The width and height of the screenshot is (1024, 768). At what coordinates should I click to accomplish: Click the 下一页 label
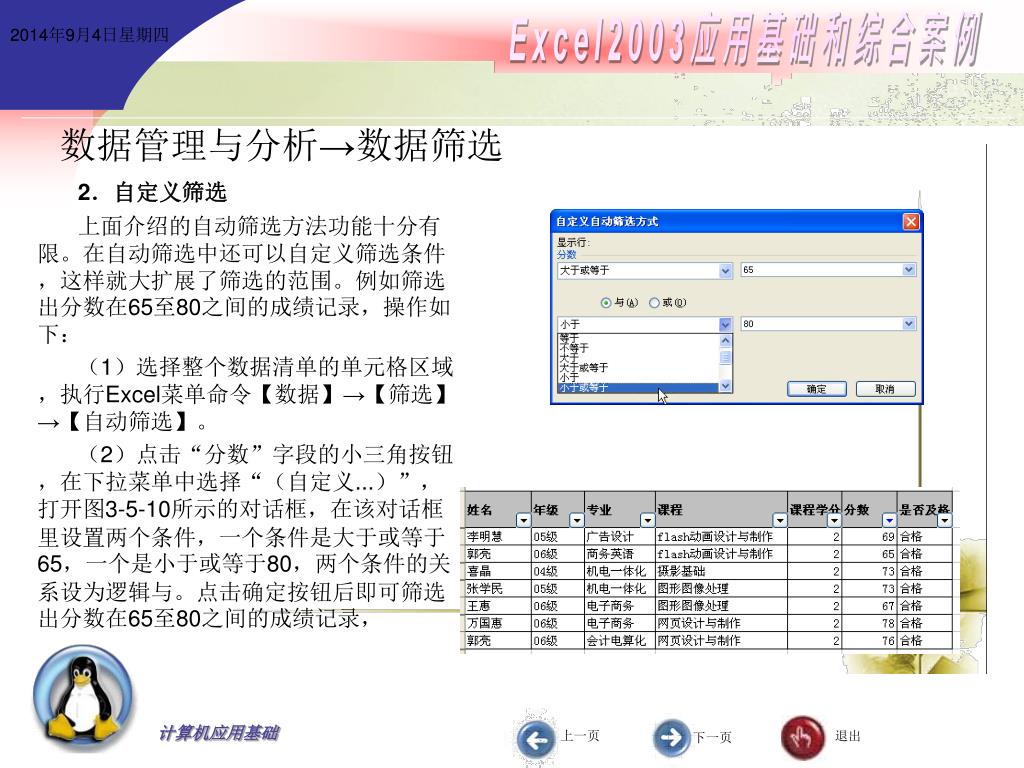(x=712, y=738)
